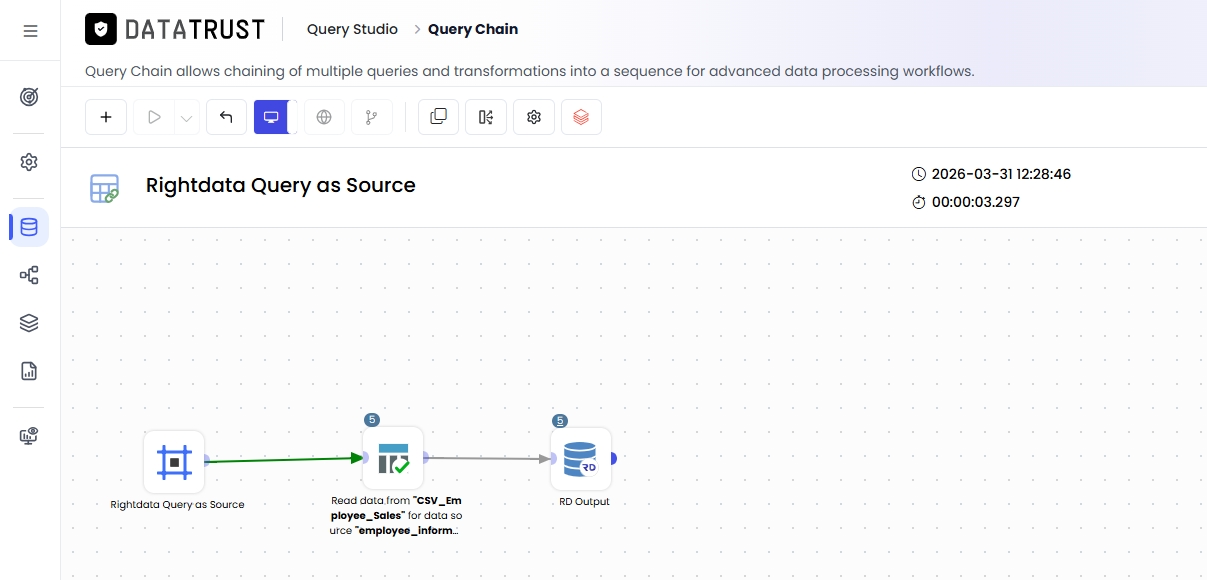Expand the run options dropdown arrow
Viewport: 1207px width, 580px height.
[x=187, y=118]
